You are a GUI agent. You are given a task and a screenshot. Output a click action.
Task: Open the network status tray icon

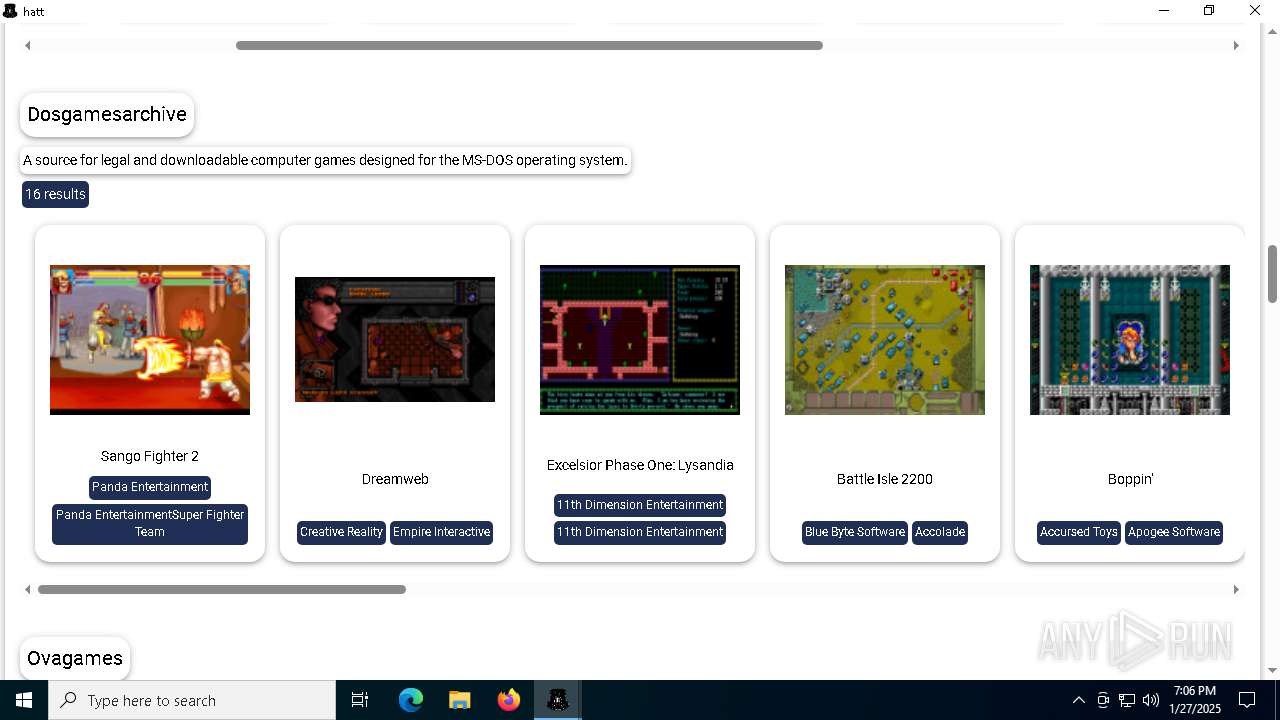[x=1127, y=700]
